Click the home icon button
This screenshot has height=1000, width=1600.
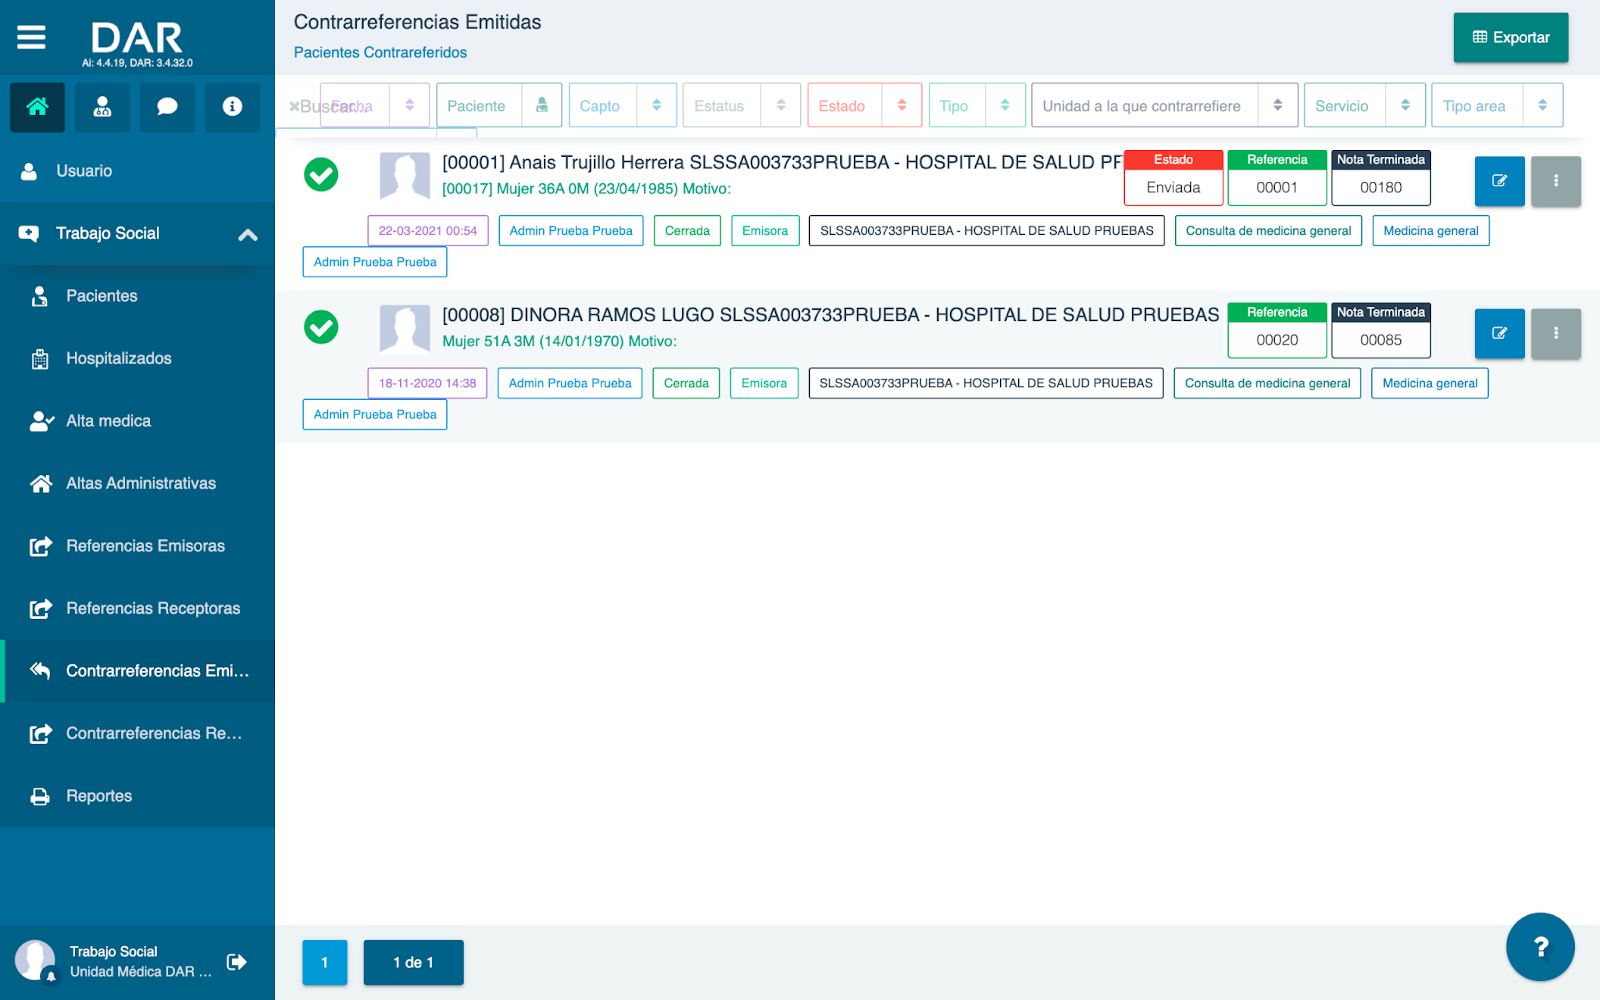click(37, 107)
